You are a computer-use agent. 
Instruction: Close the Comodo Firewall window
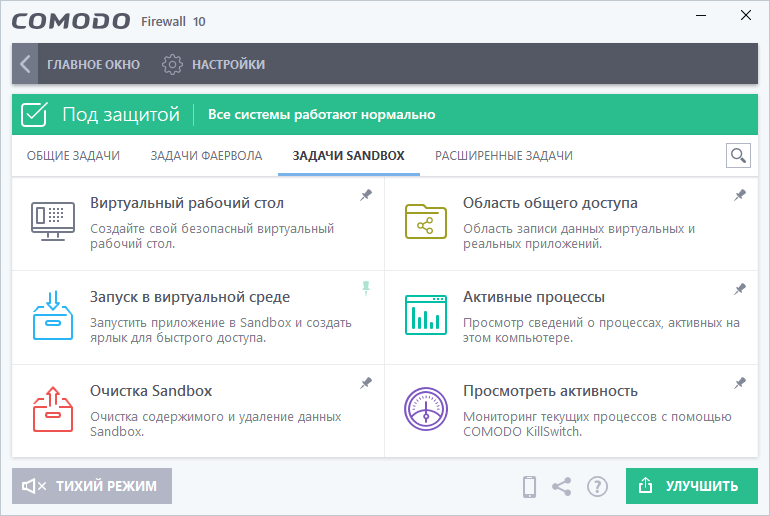745,16
